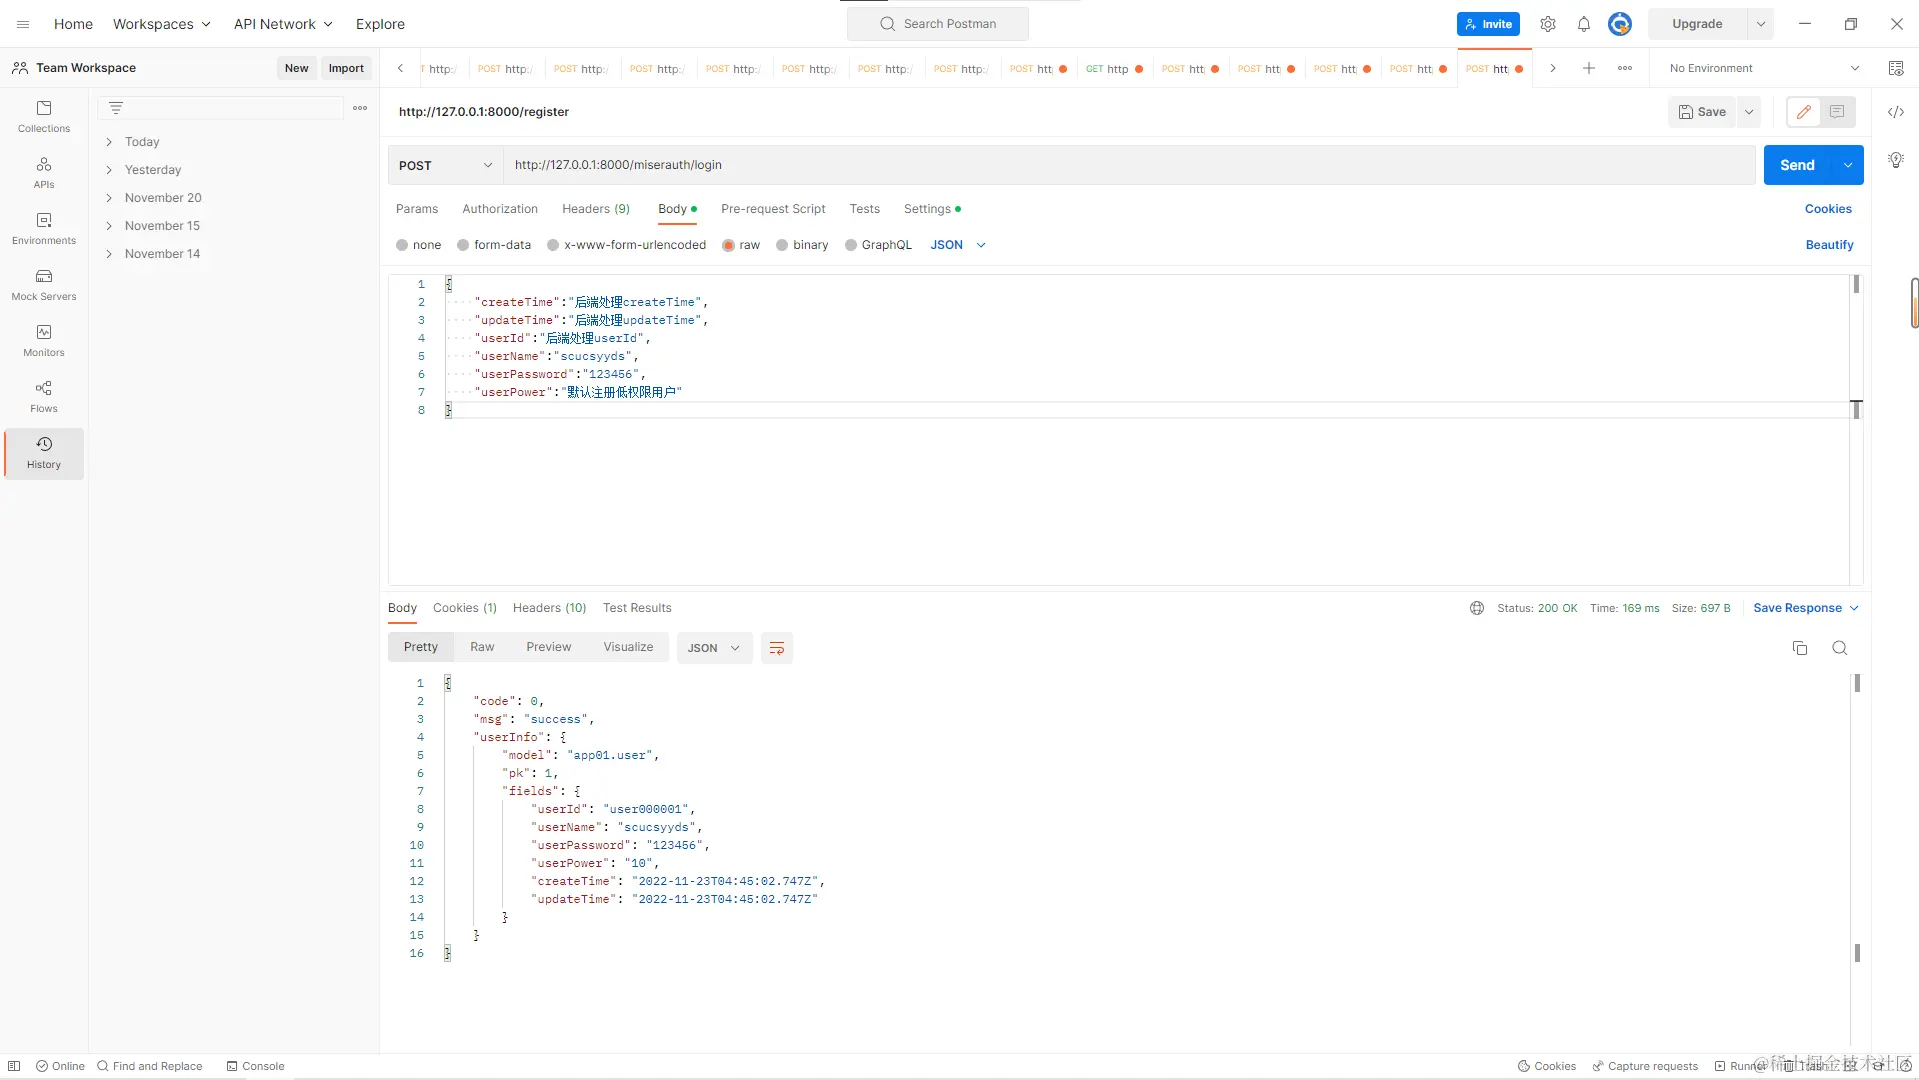Open the APIs sidebar panel

(44, 172)
